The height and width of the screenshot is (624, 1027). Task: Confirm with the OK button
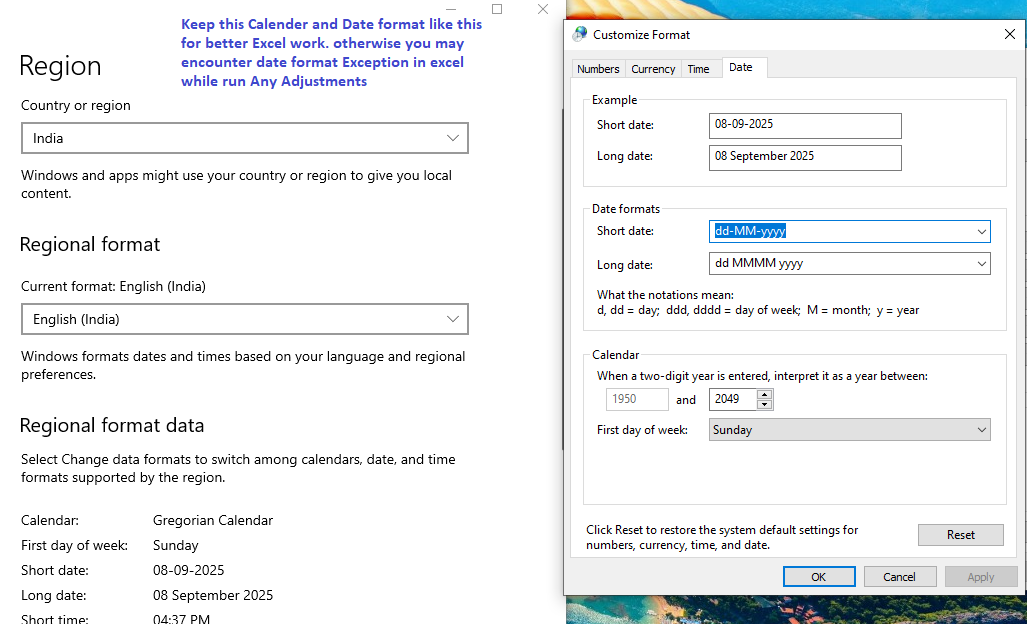(819, 577)
